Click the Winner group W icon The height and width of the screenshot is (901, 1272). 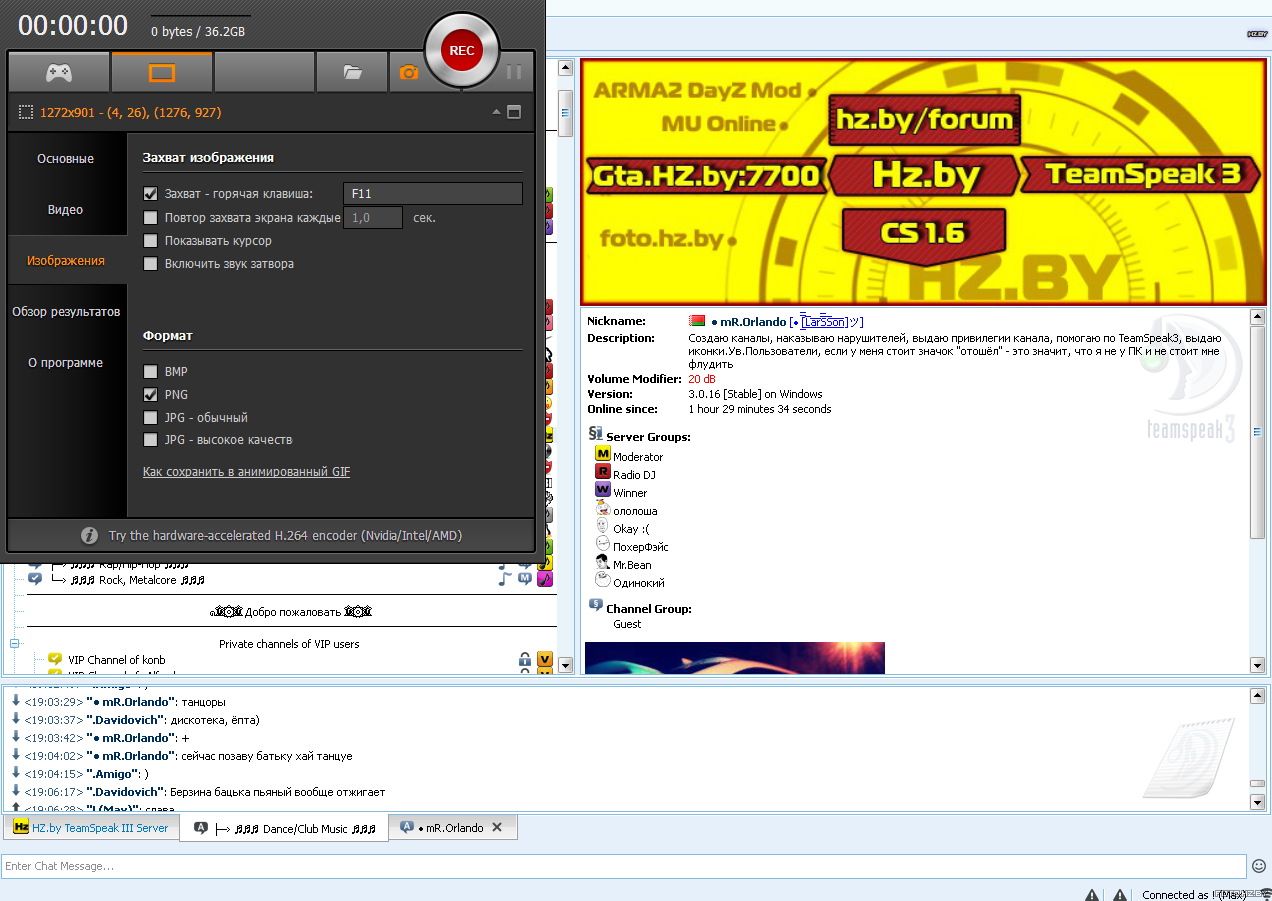coord(602,491)
